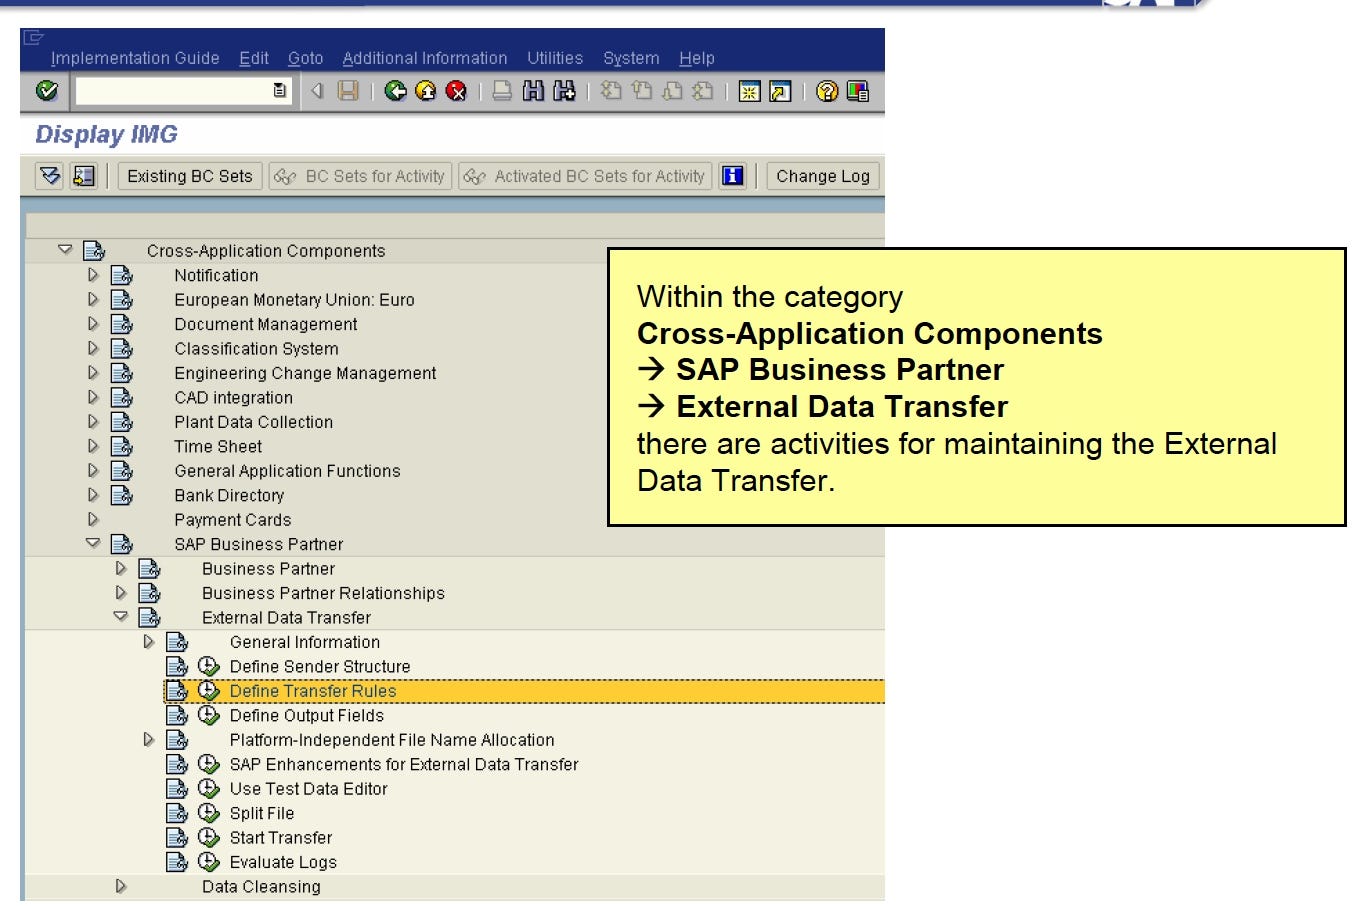This screenshot has width=1362, height=906.
Task: Click the yellow Help question mark icon
Action: tap(826, 91)
